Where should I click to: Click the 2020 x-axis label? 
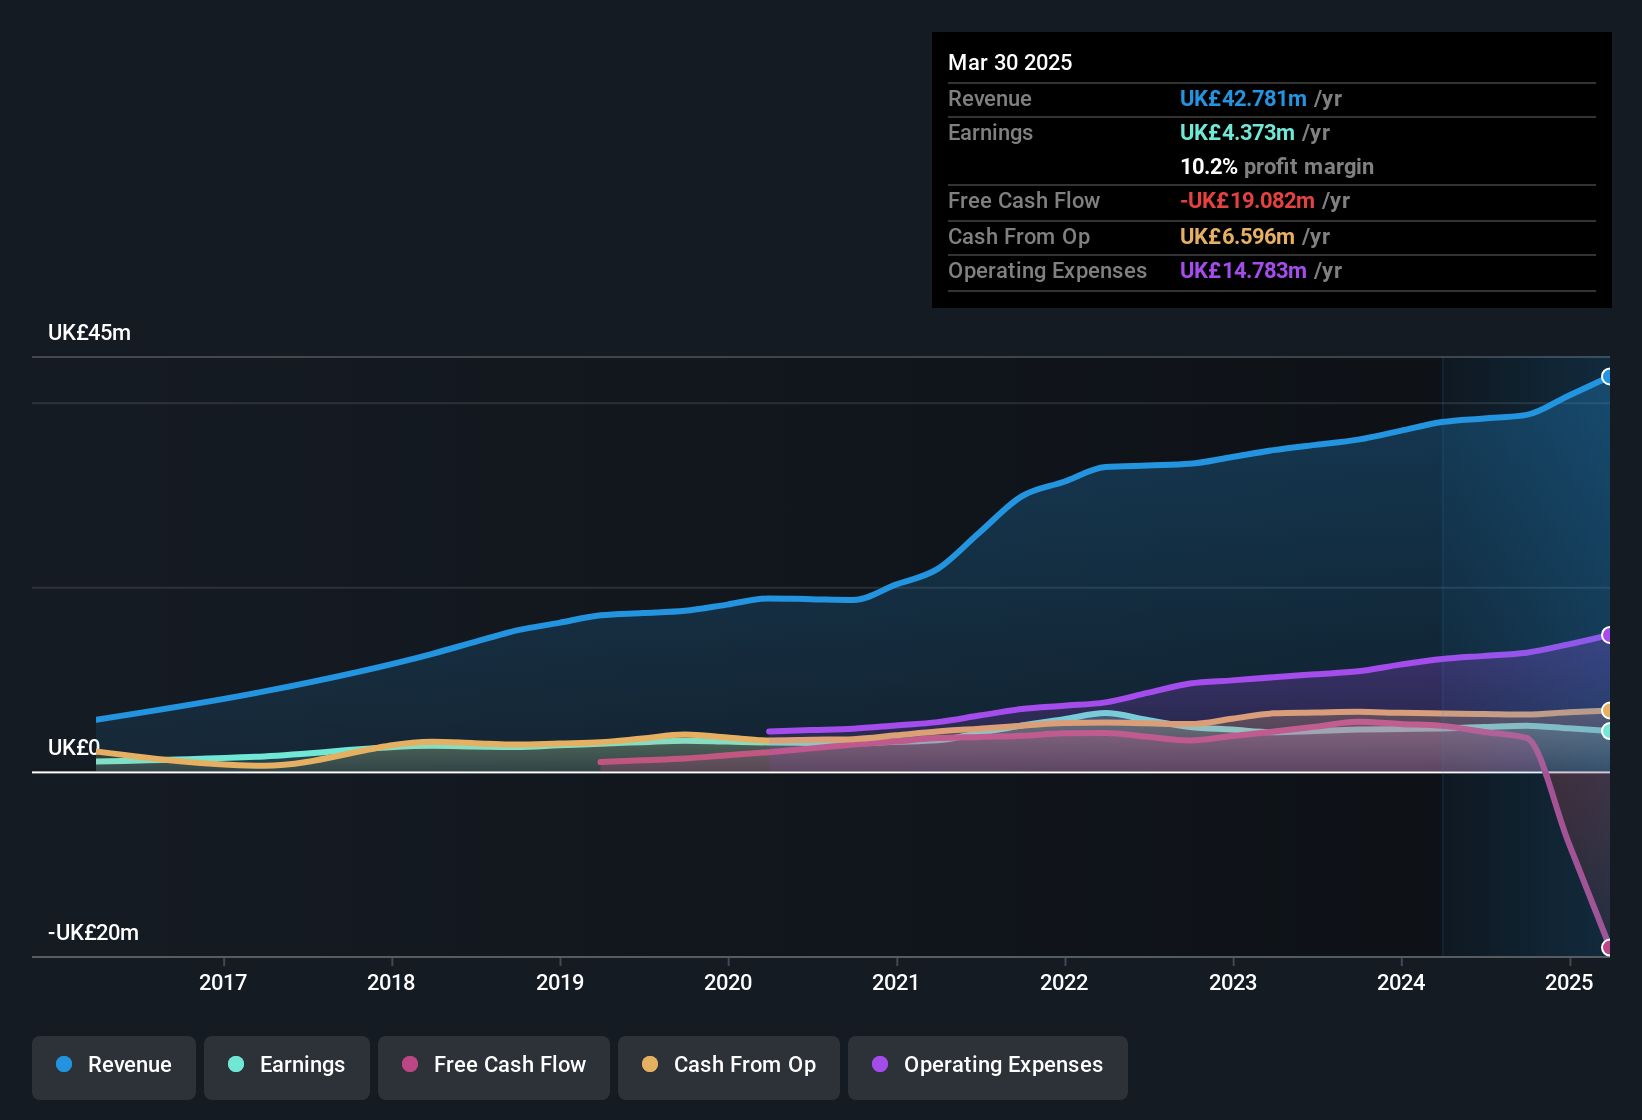point(728,982)
